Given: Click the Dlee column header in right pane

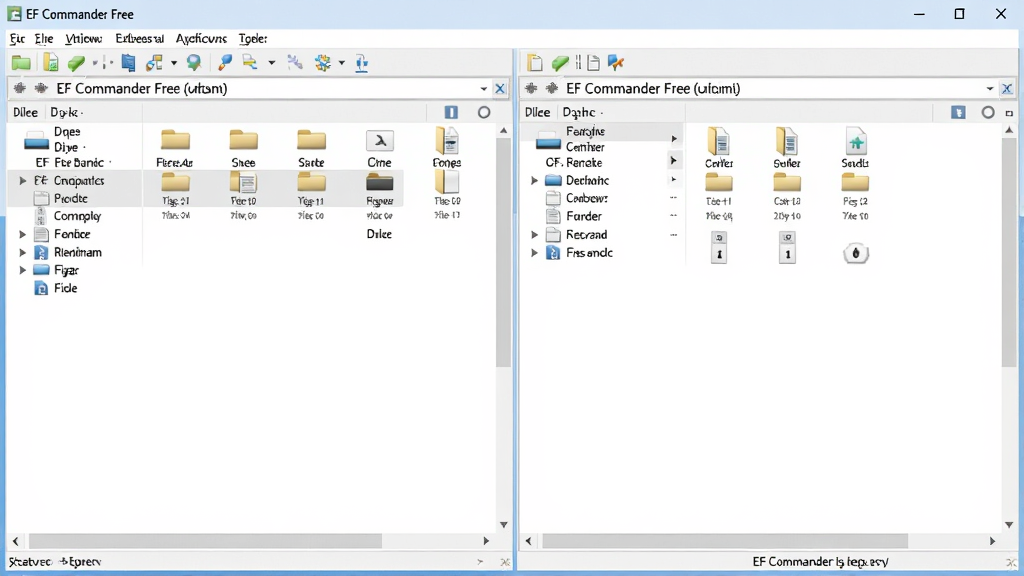Looking at the screenshot, I should coord(537,112).
